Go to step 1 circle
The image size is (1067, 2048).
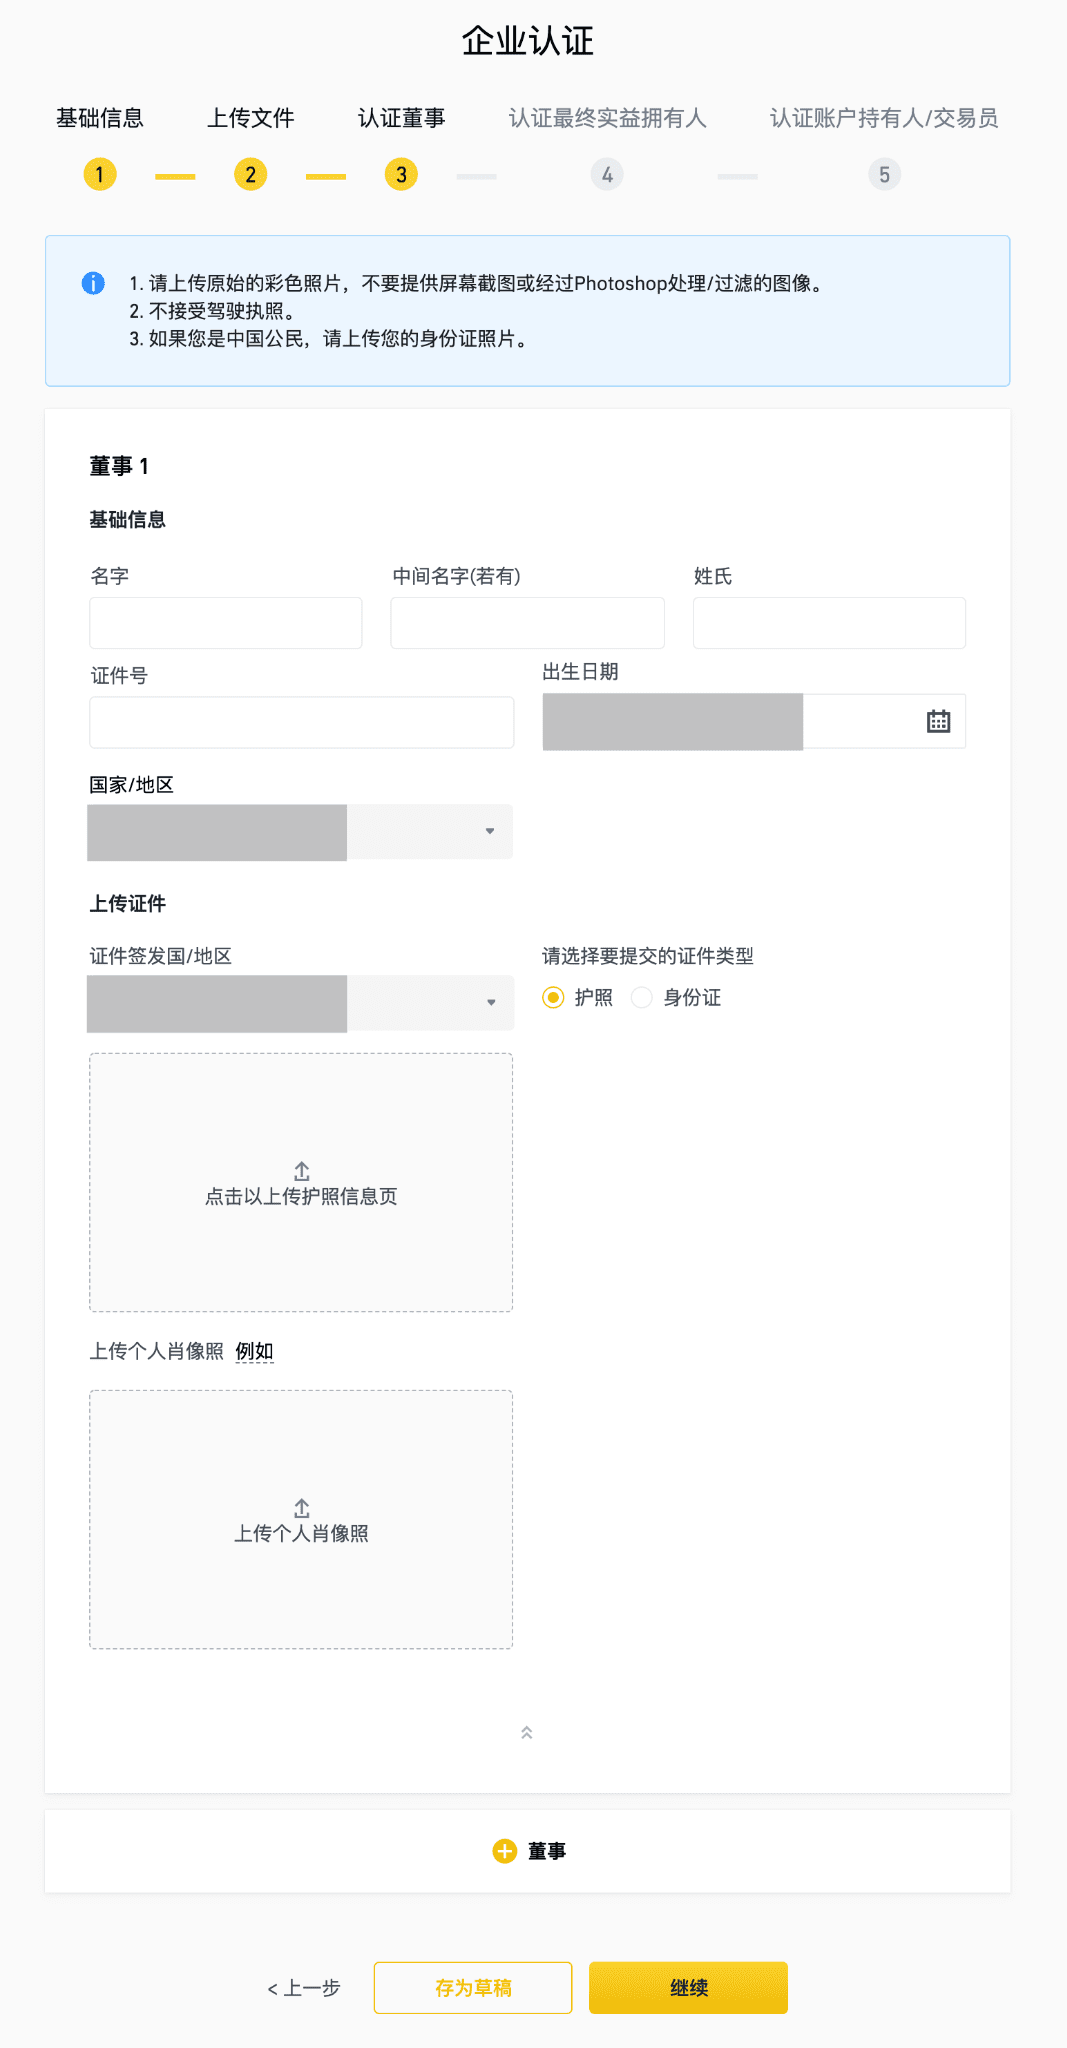pyautogui.click(x=100, y=175)
